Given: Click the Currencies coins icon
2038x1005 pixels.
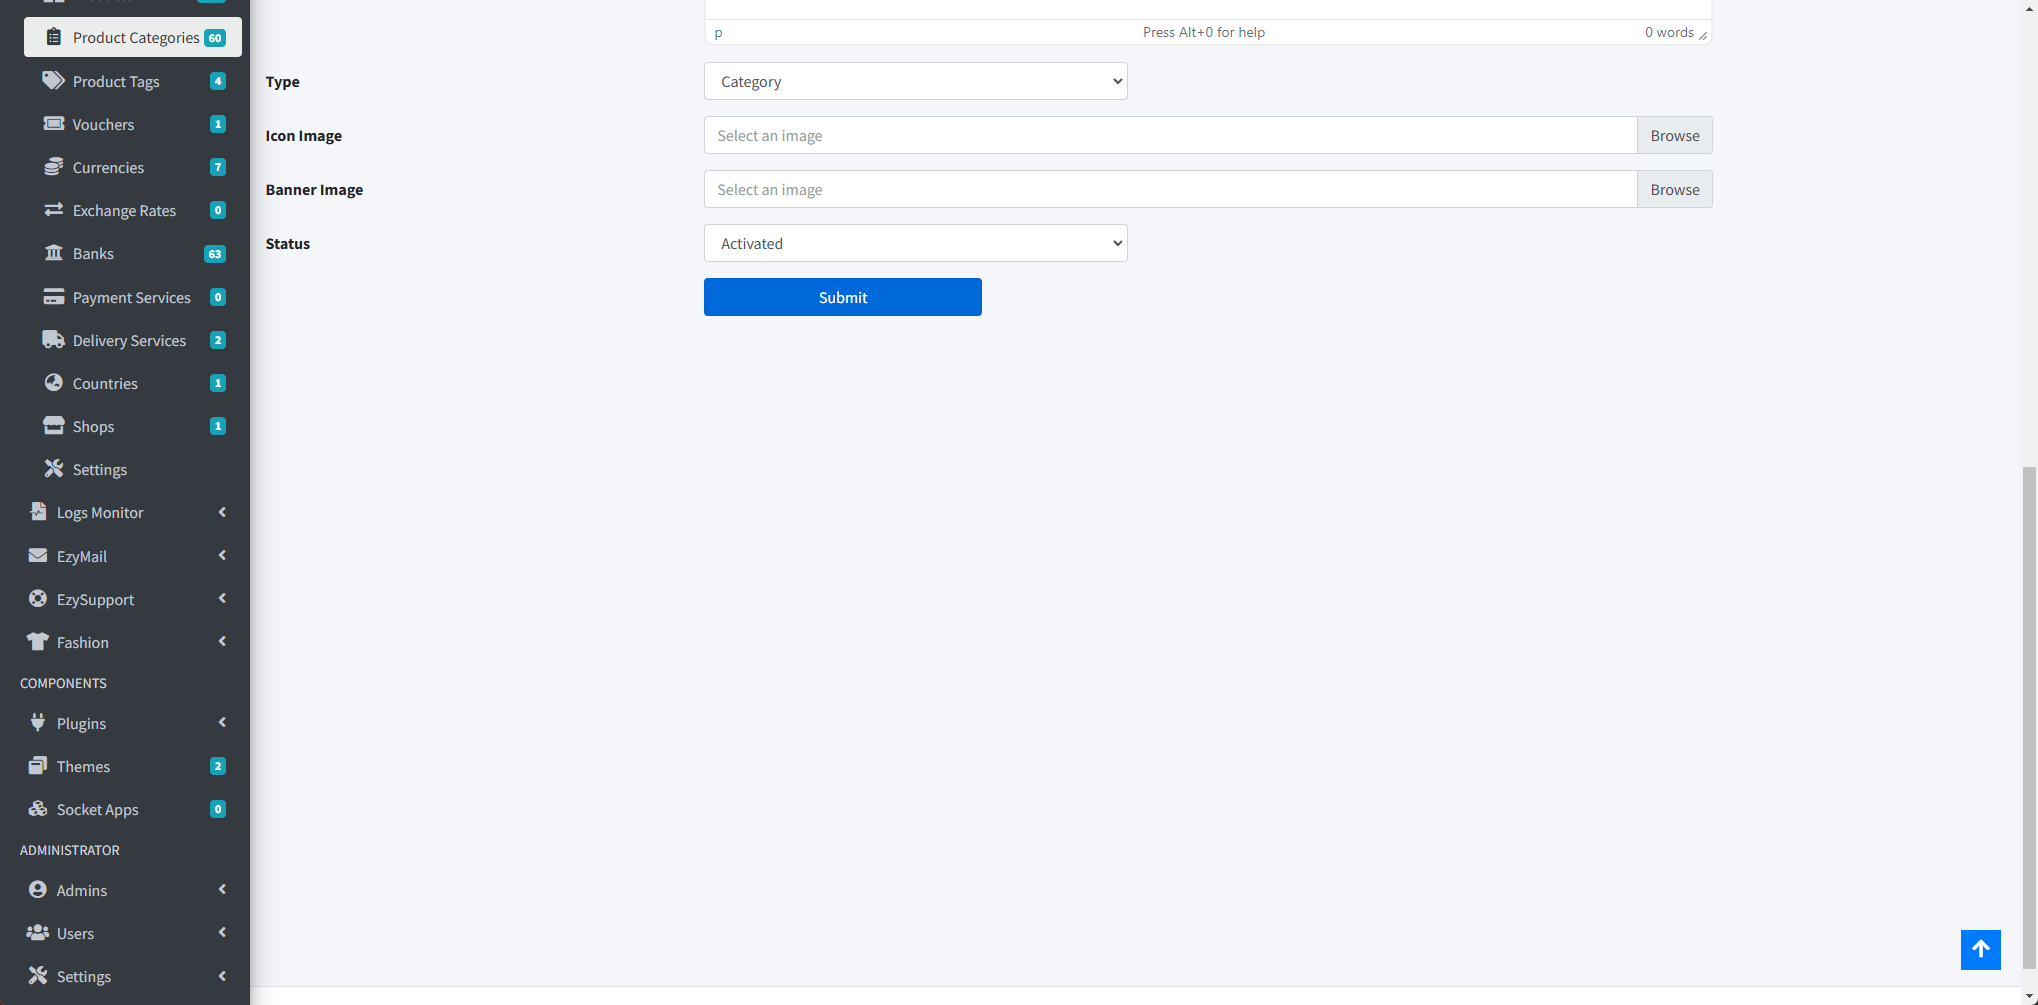Looking at the screenshot, I should click(x=53, y=167).
